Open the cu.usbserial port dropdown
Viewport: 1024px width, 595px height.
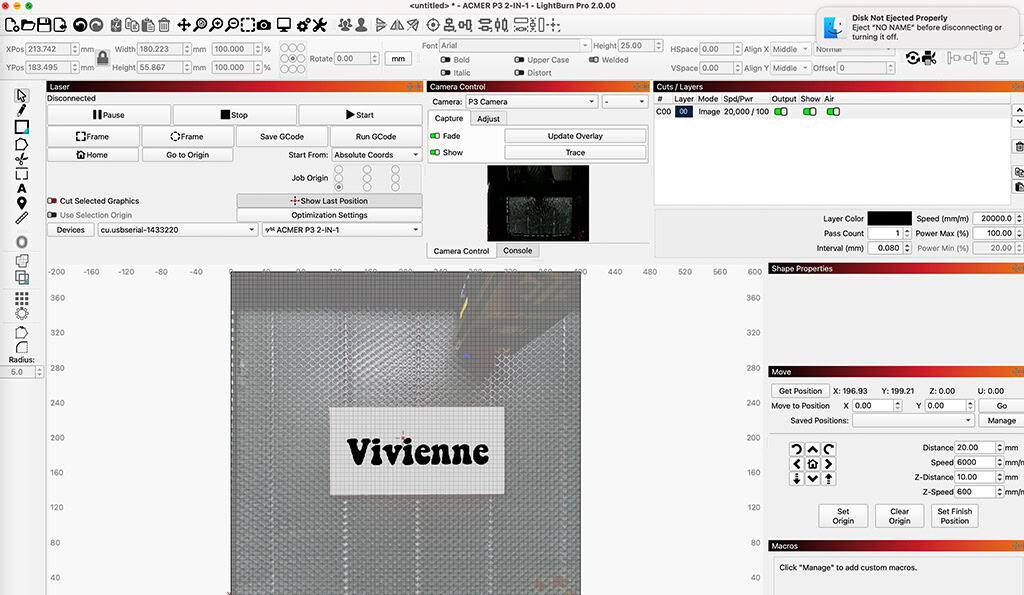click(177, 230)
